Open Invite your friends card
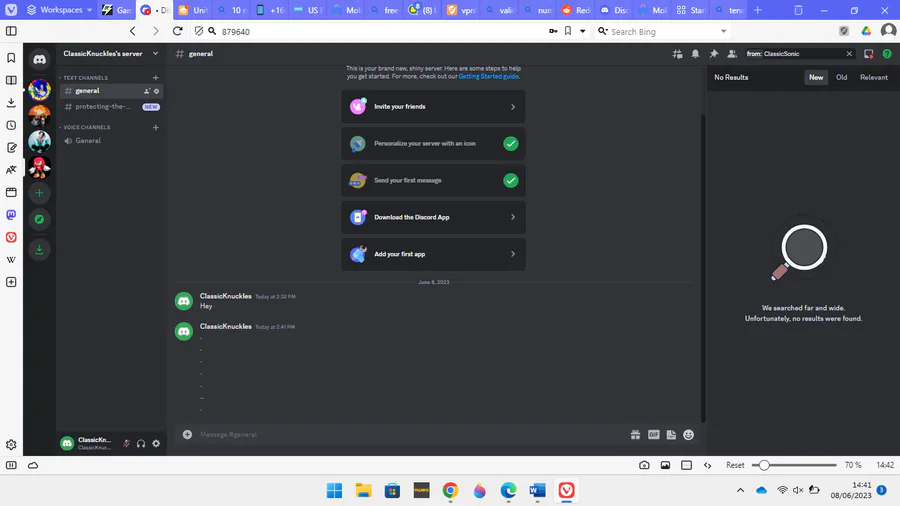Screen dimensions: 900x506 pos(433,107)
